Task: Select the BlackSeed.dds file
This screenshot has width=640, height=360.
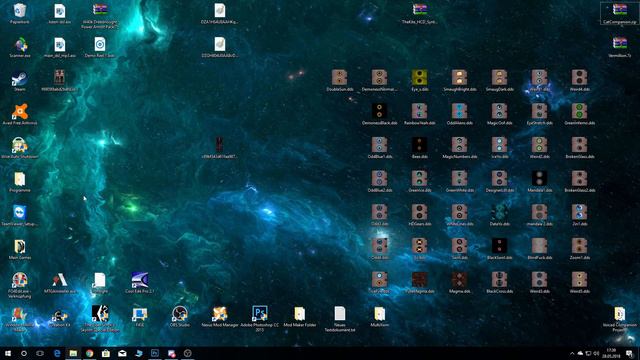Action: pyautogui.click(x=500, y=249)
